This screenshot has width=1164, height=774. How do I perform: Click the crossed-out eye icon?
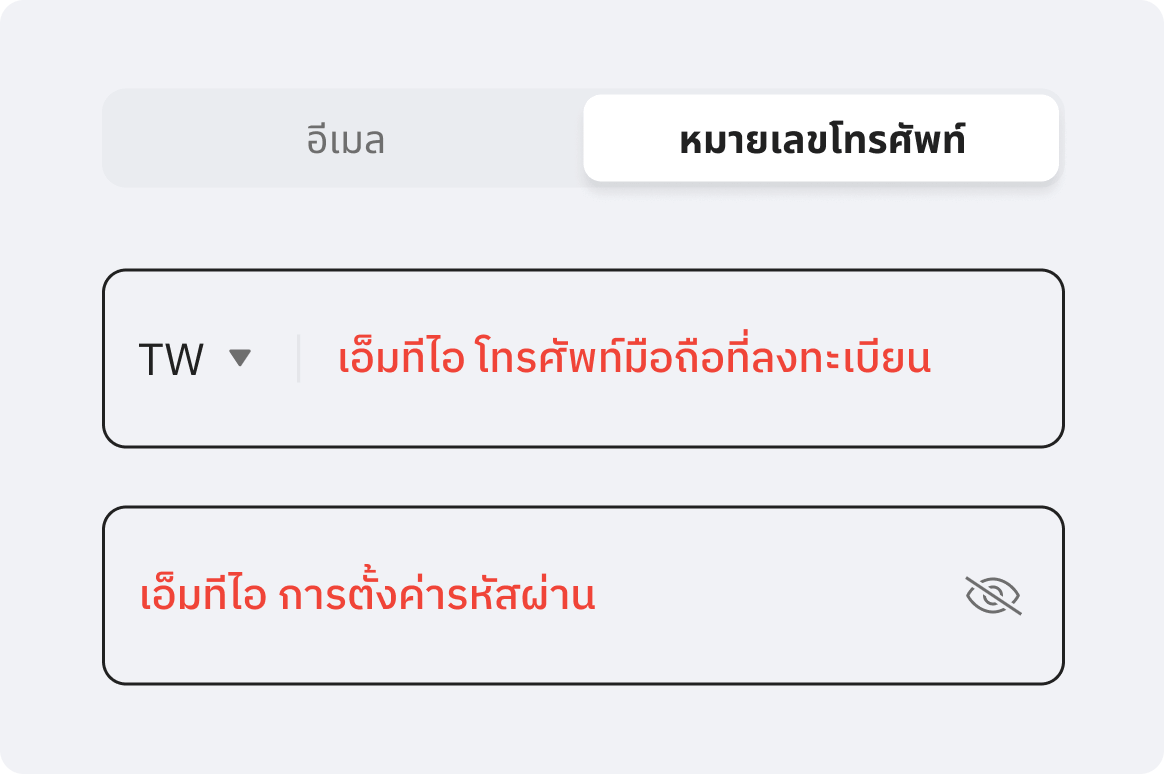point(993,595)
